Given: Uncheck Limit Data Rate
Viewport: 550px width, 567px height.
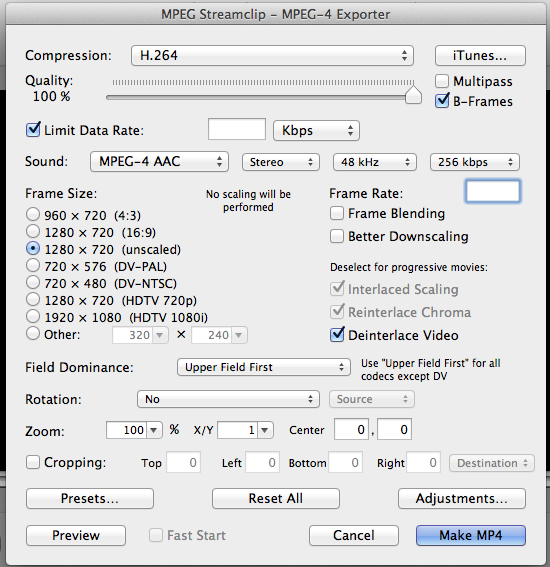Looking at the screenshot, I should [33, 130].
